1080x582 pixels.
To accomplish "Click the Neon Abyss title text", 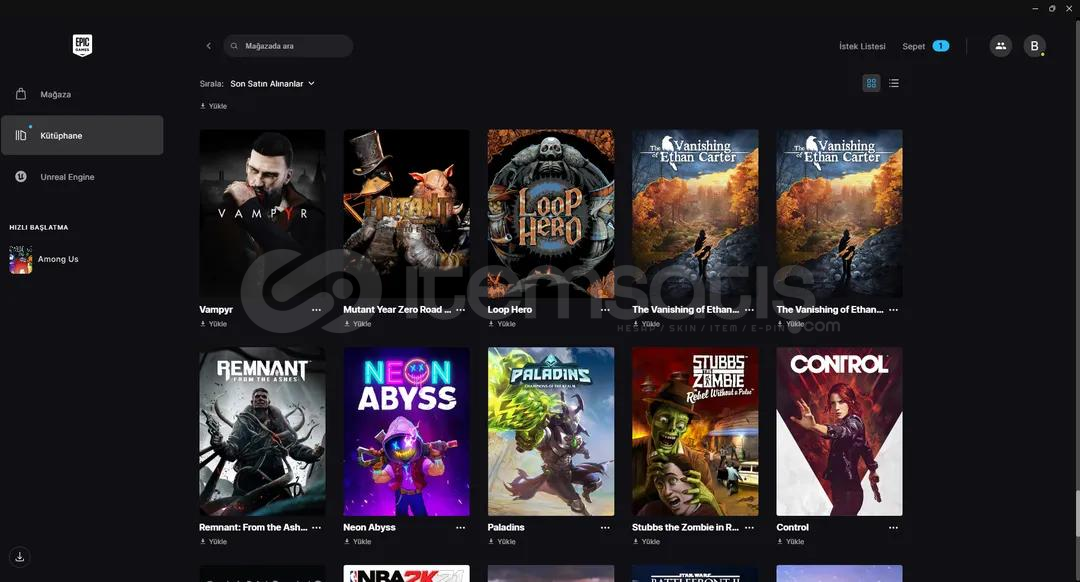I will [369, 528].
